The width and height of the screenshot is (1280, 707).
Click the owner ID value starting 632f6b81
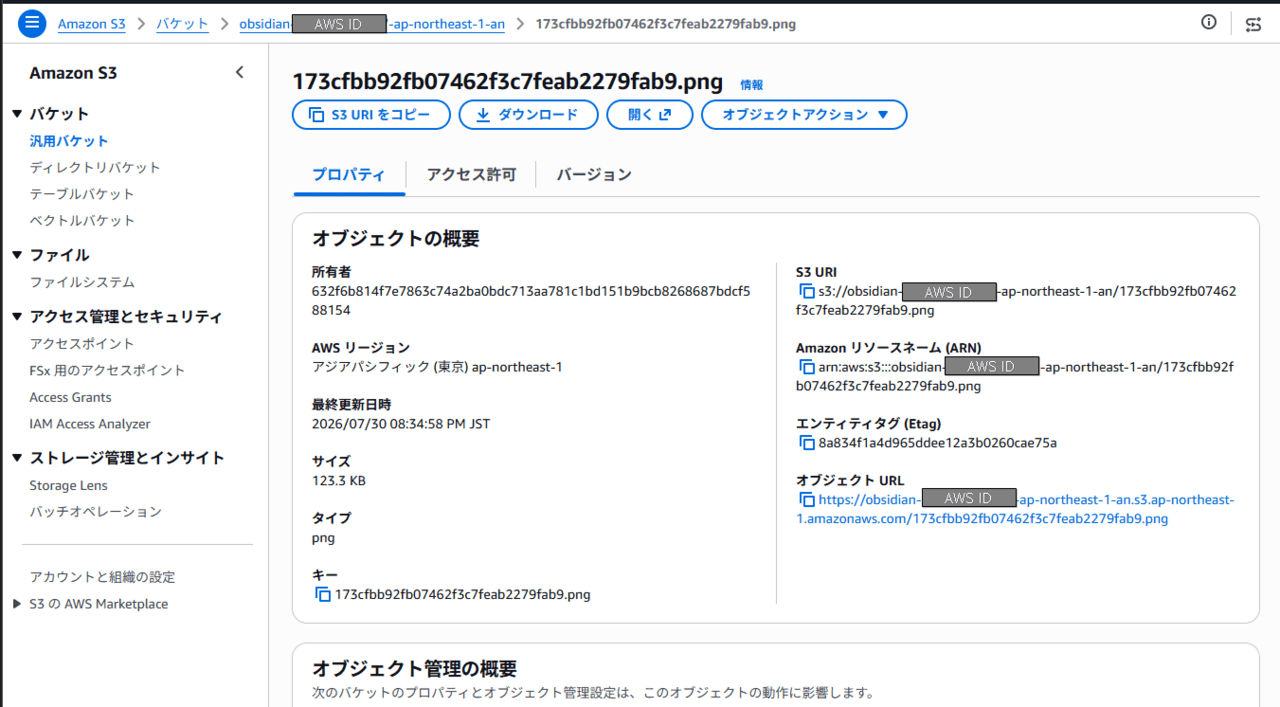point(531,301)
